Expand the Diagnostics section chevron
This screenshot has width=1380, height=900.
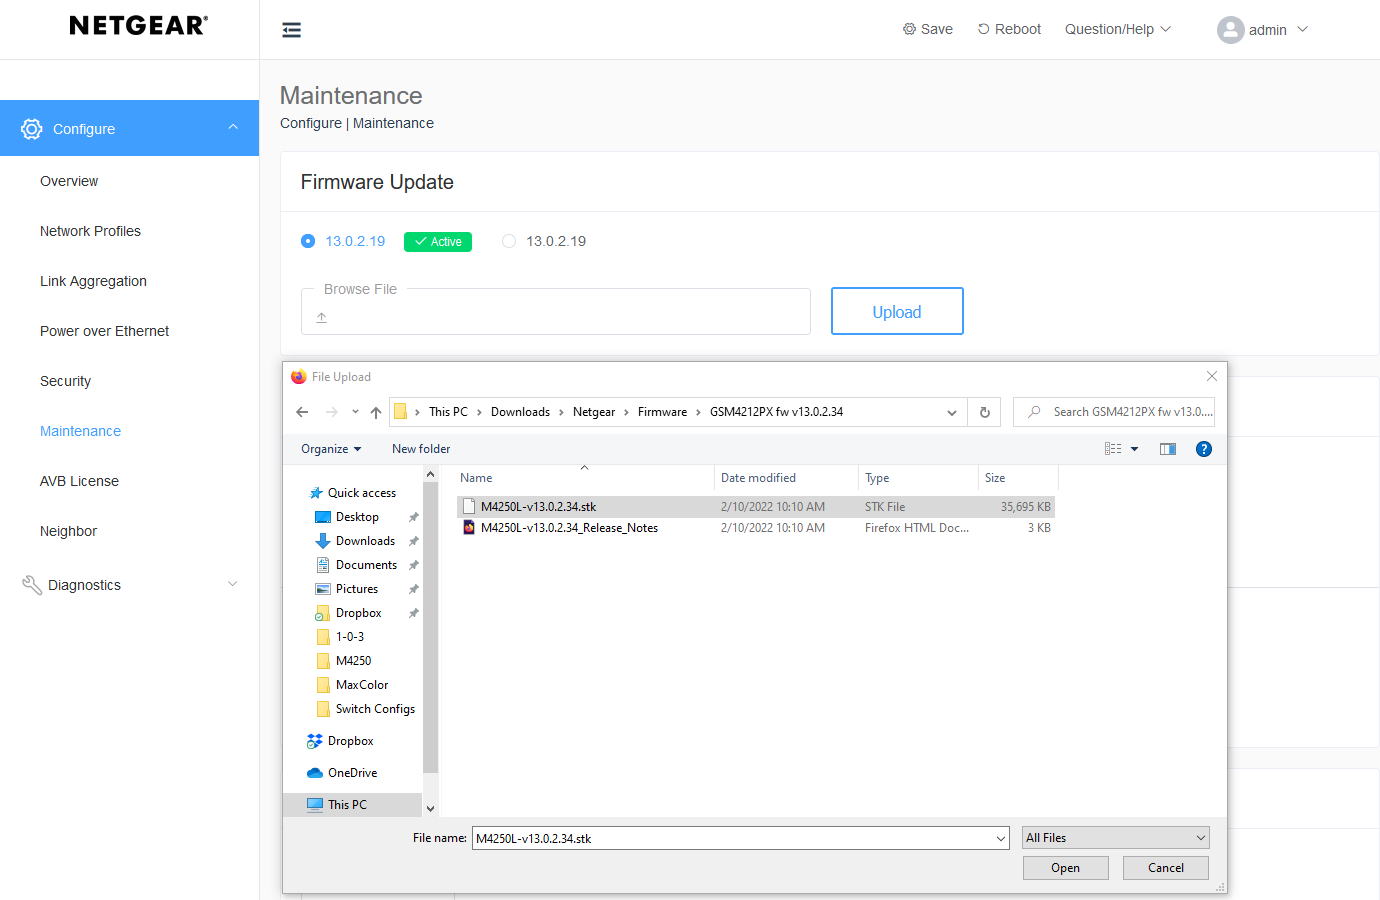tap(233, 584)
